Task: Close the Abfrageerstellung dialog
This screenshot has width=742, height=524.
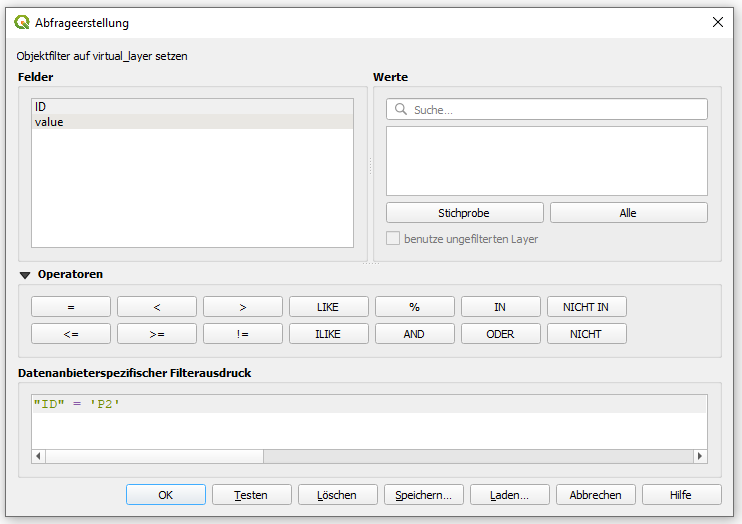Action: pos(718,22)
